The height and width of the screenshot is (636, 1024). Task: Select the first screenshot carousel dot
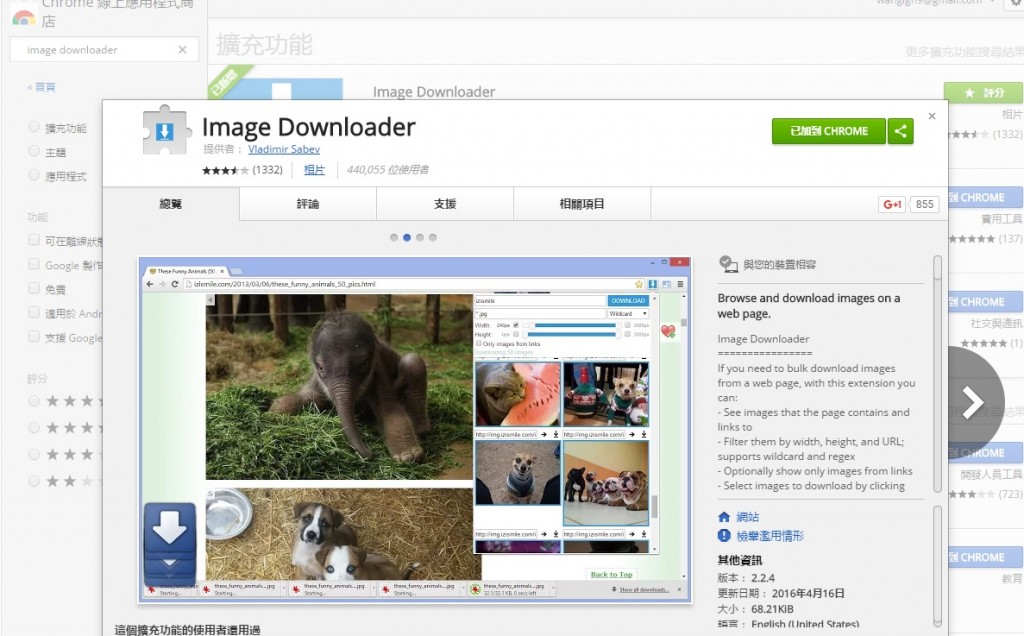click(394, 238)
